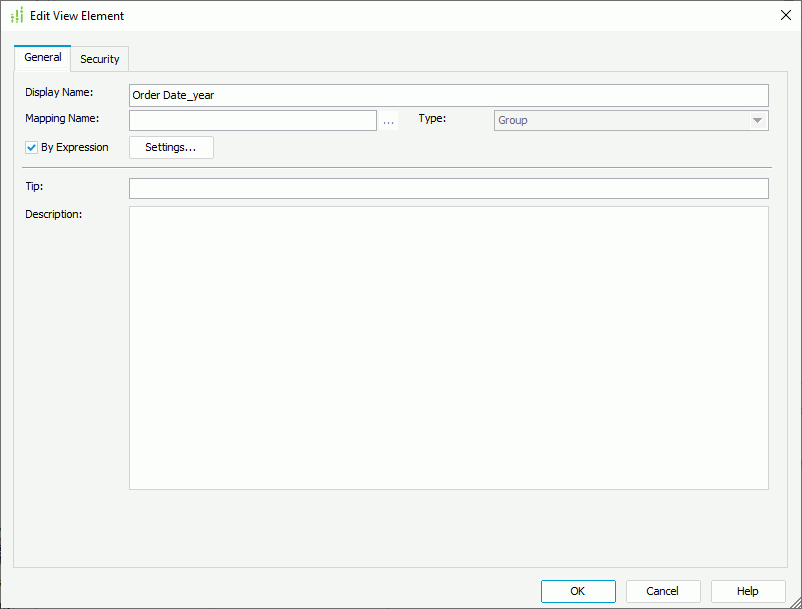The image size is (802, 609).
Task: Click the Type dropdown arrow icon
Action: coord(759,119)
